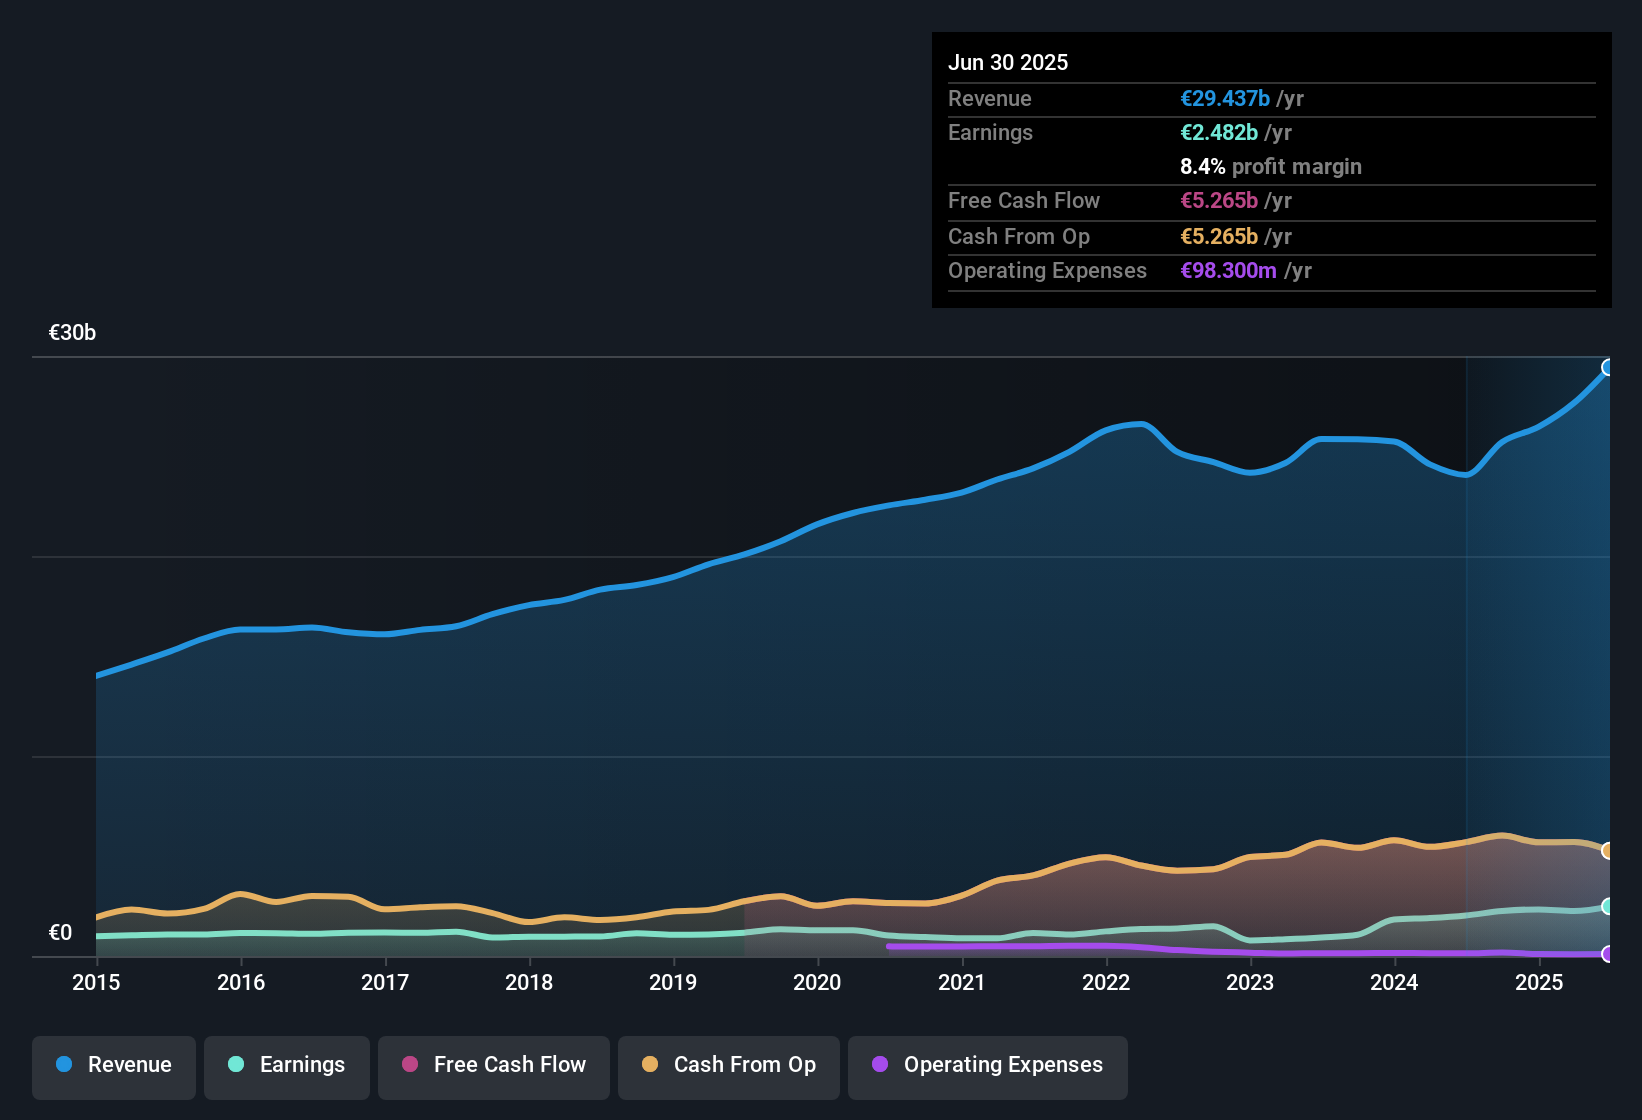Click the Operating Expenses endpoint marker

coord(1608,955)
